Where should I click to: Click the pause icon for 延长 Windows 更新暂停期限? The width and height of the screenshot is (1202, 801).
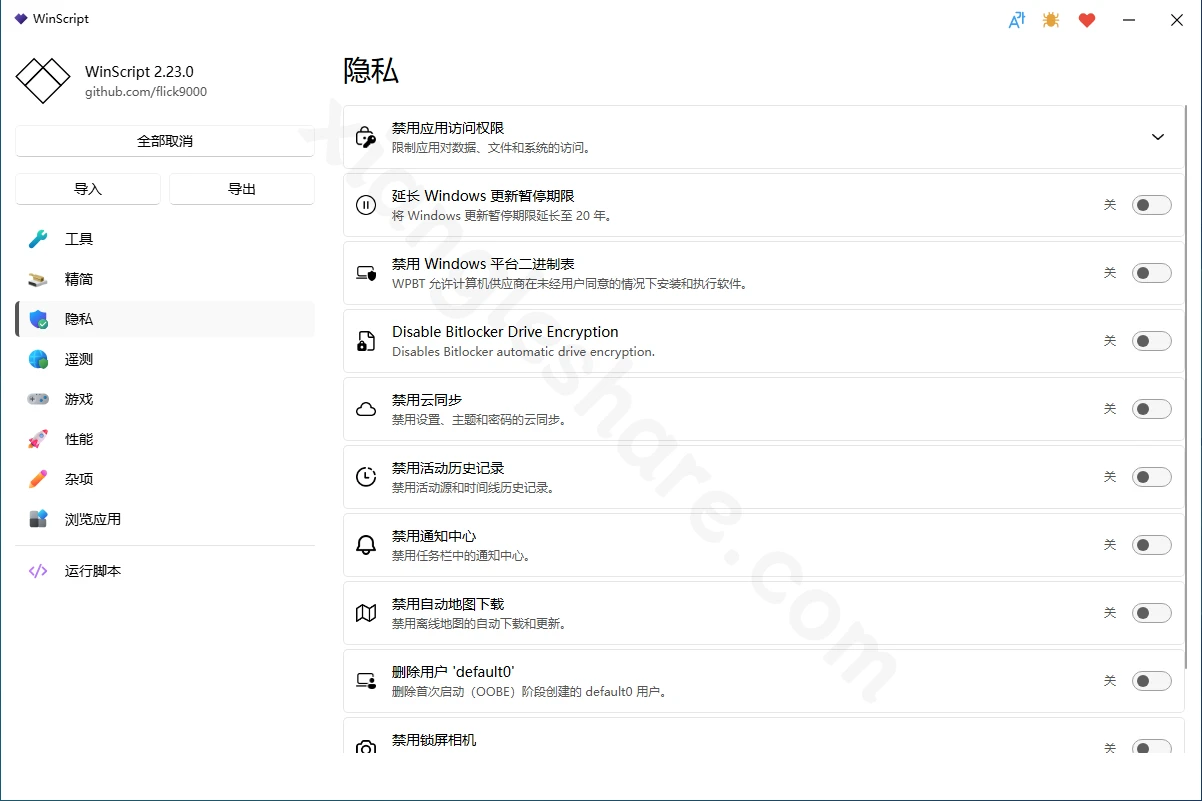(x=366, y=205)
